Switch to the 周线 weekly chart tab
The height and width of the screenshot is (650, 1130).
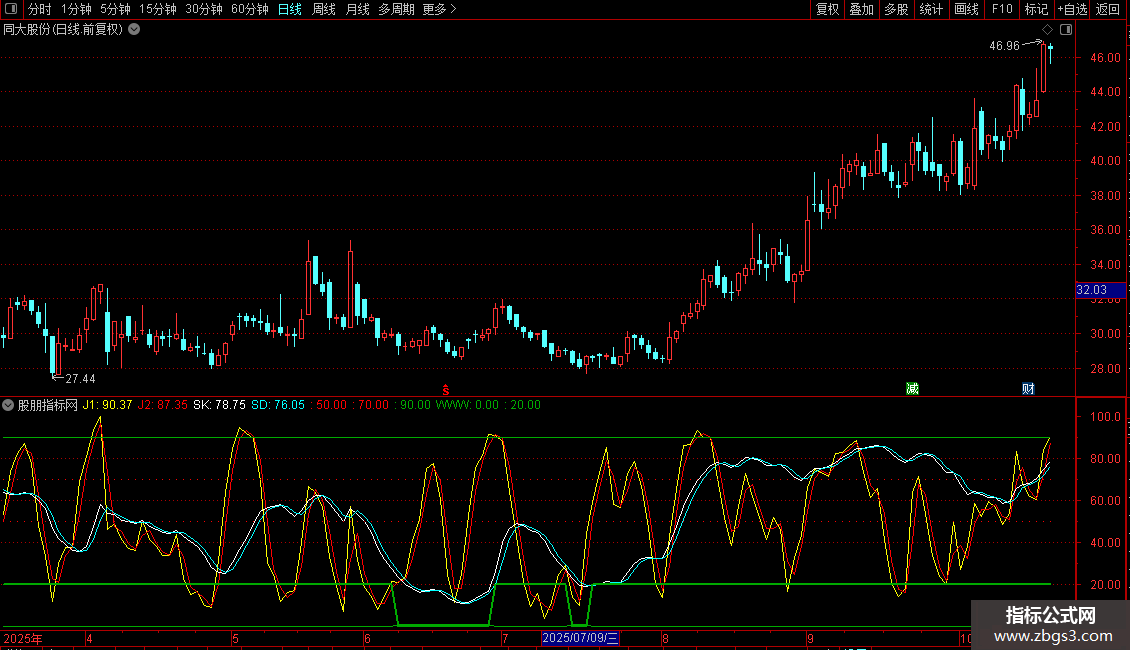[324, 9]
